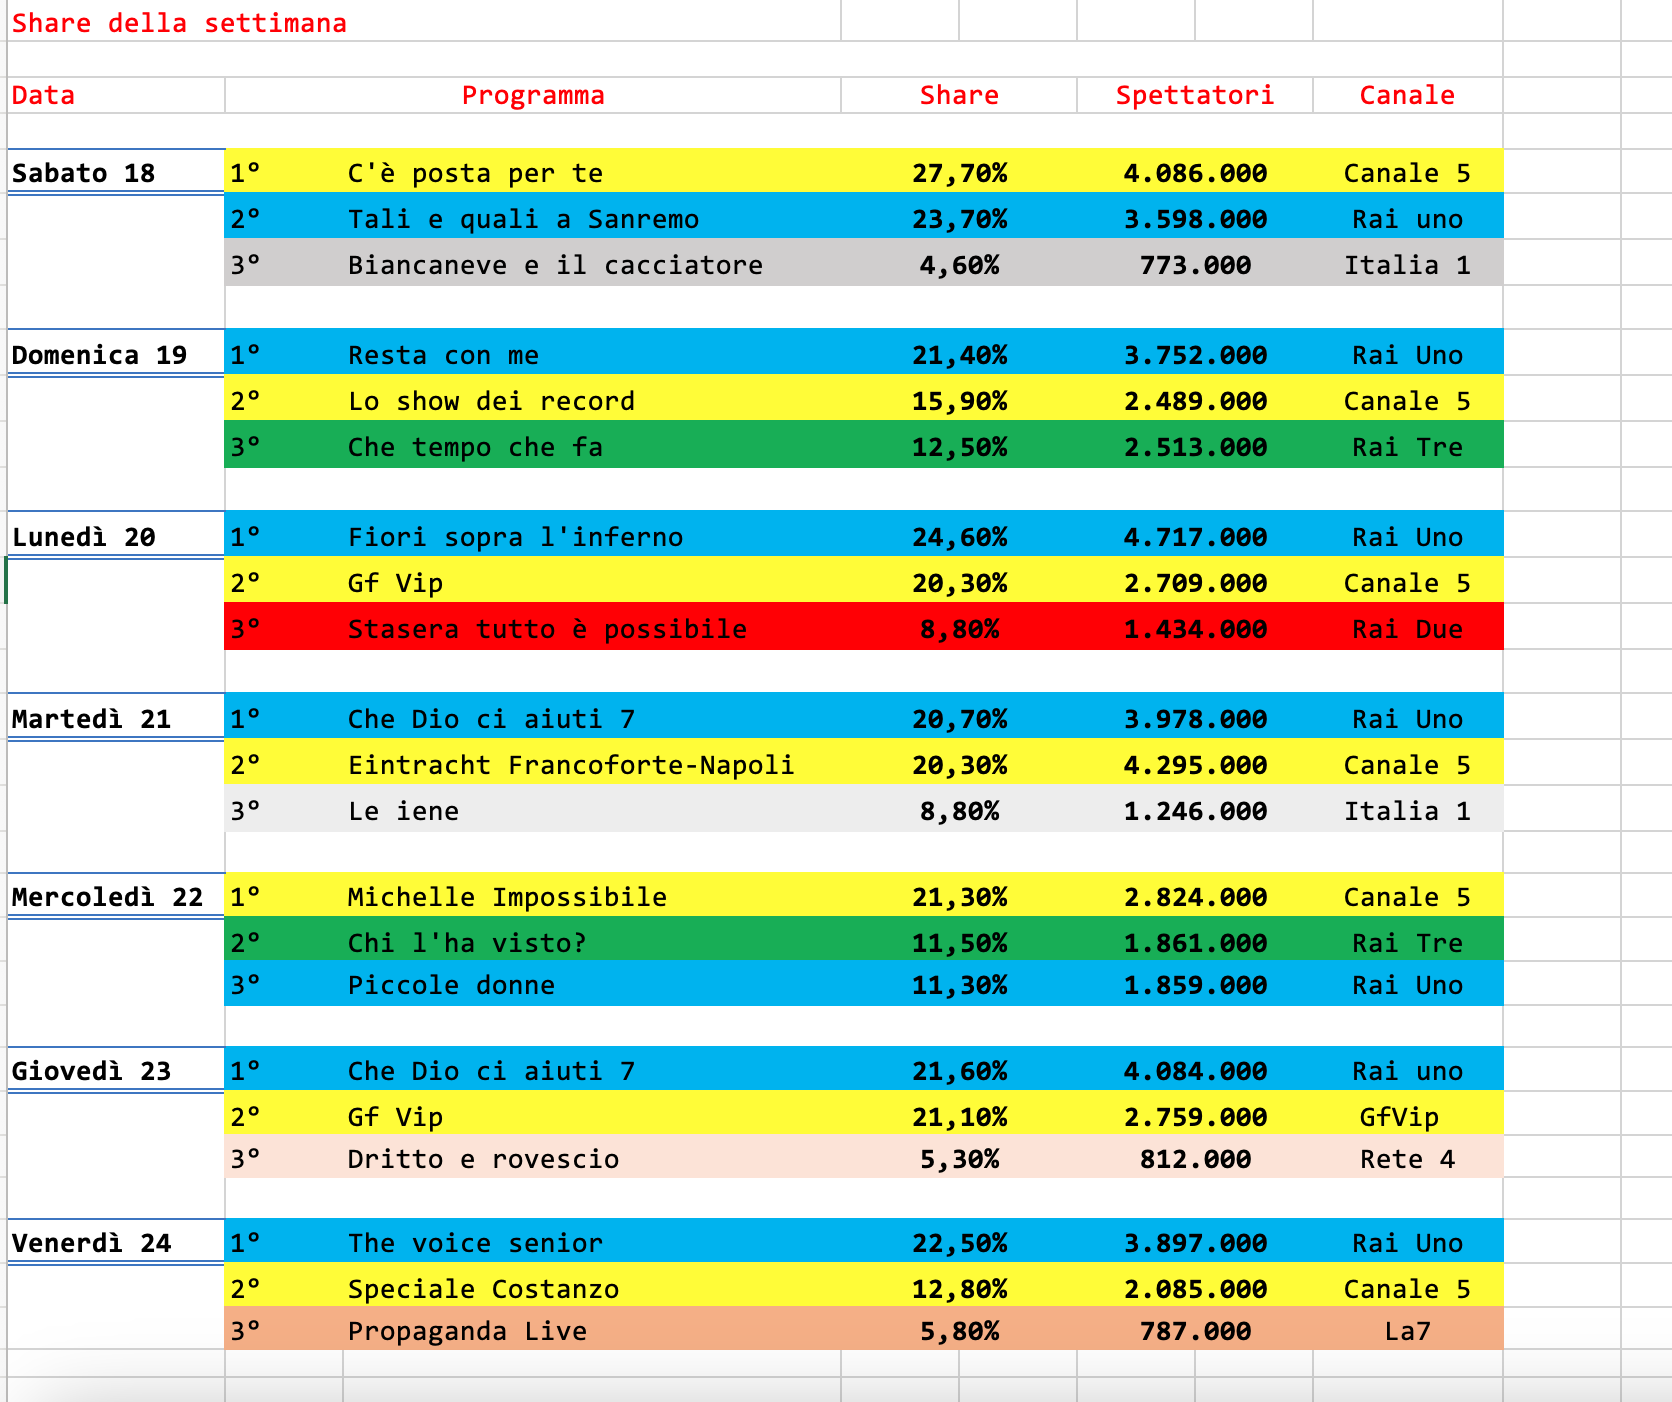Select the 'Rai Due' channel cell
Viewport: 1672px width, 1402px height.
pyautogui.click(x=1406, y=629)
